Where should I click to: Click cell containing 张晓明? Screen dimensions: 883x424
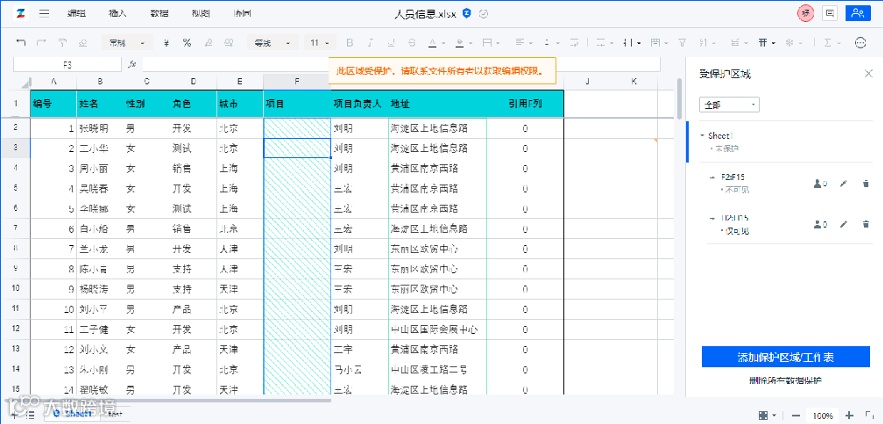click(x=100, y=128)
